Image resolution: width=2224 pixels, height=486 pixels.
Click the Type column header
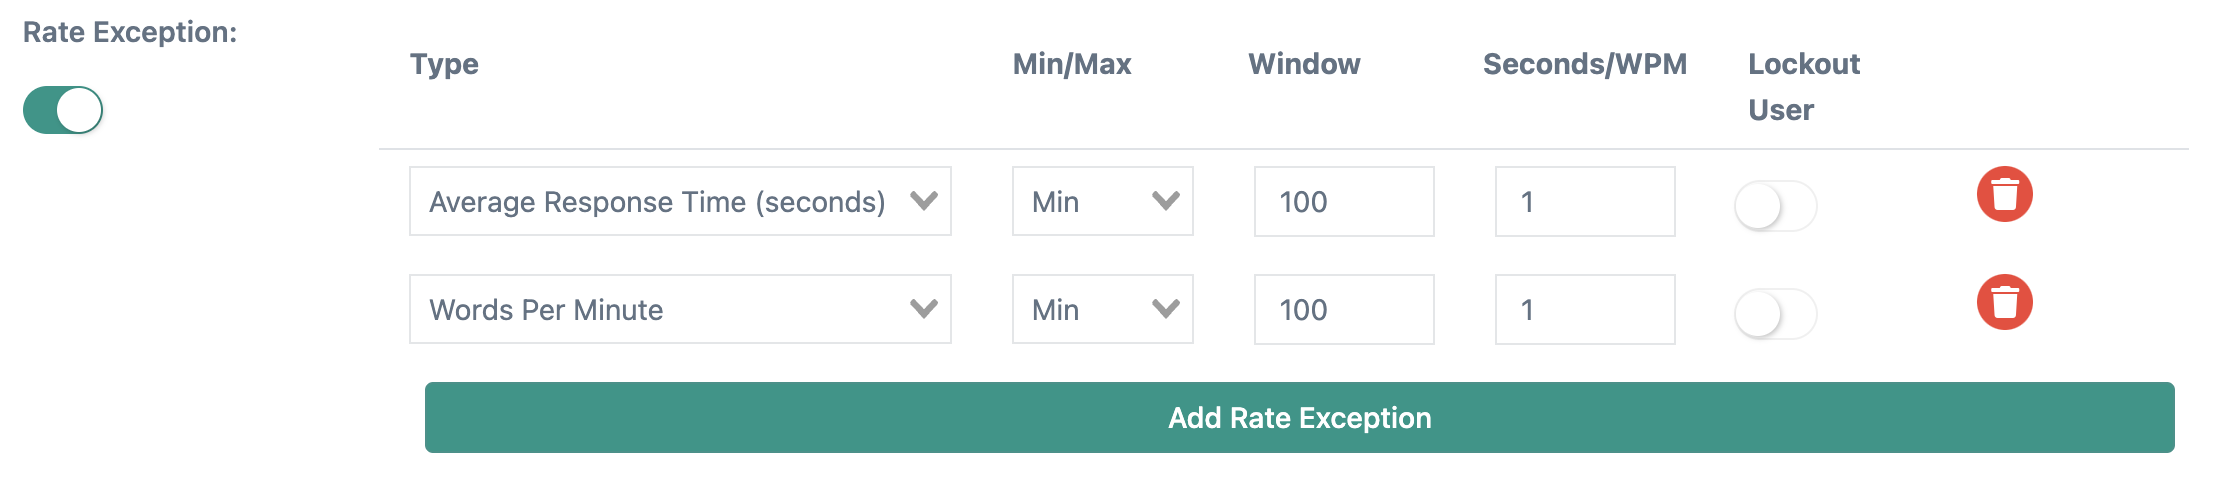pos(444,65)
